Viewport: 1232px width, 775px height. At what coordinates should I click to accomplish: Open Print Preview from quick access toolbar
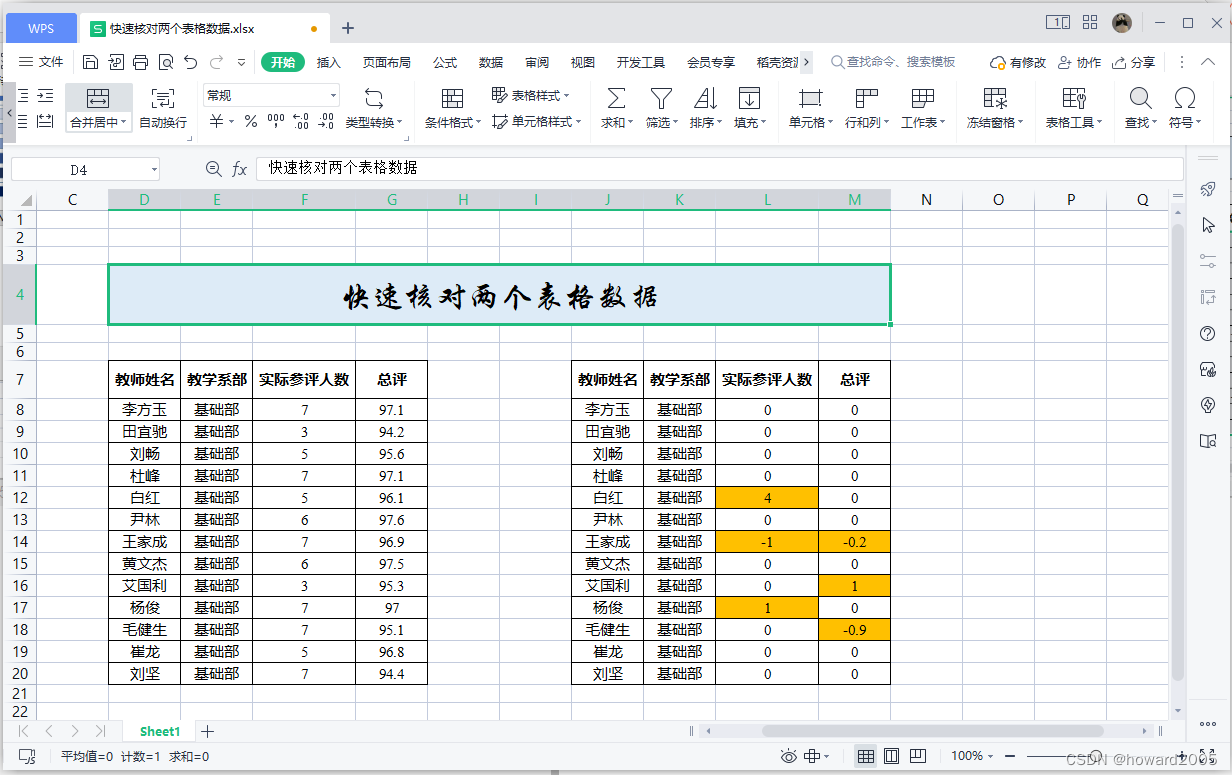tap(166, 62)
